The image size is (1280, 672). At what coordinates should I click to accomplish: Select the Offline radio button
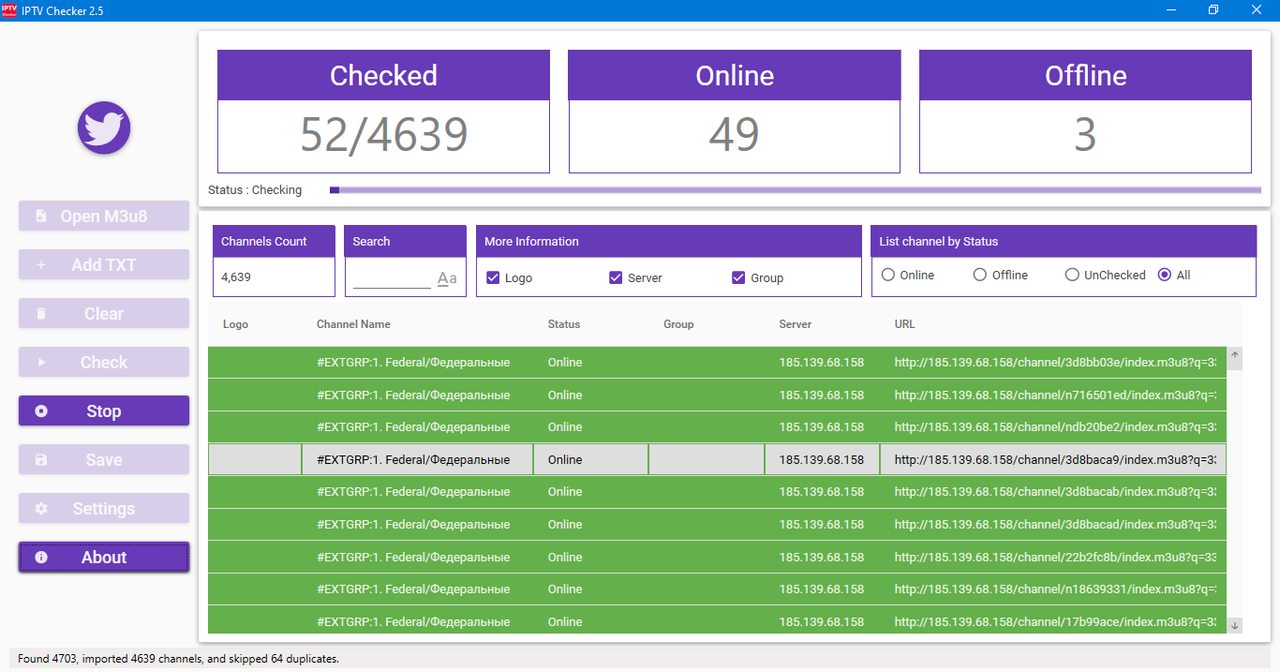(980, 275)
